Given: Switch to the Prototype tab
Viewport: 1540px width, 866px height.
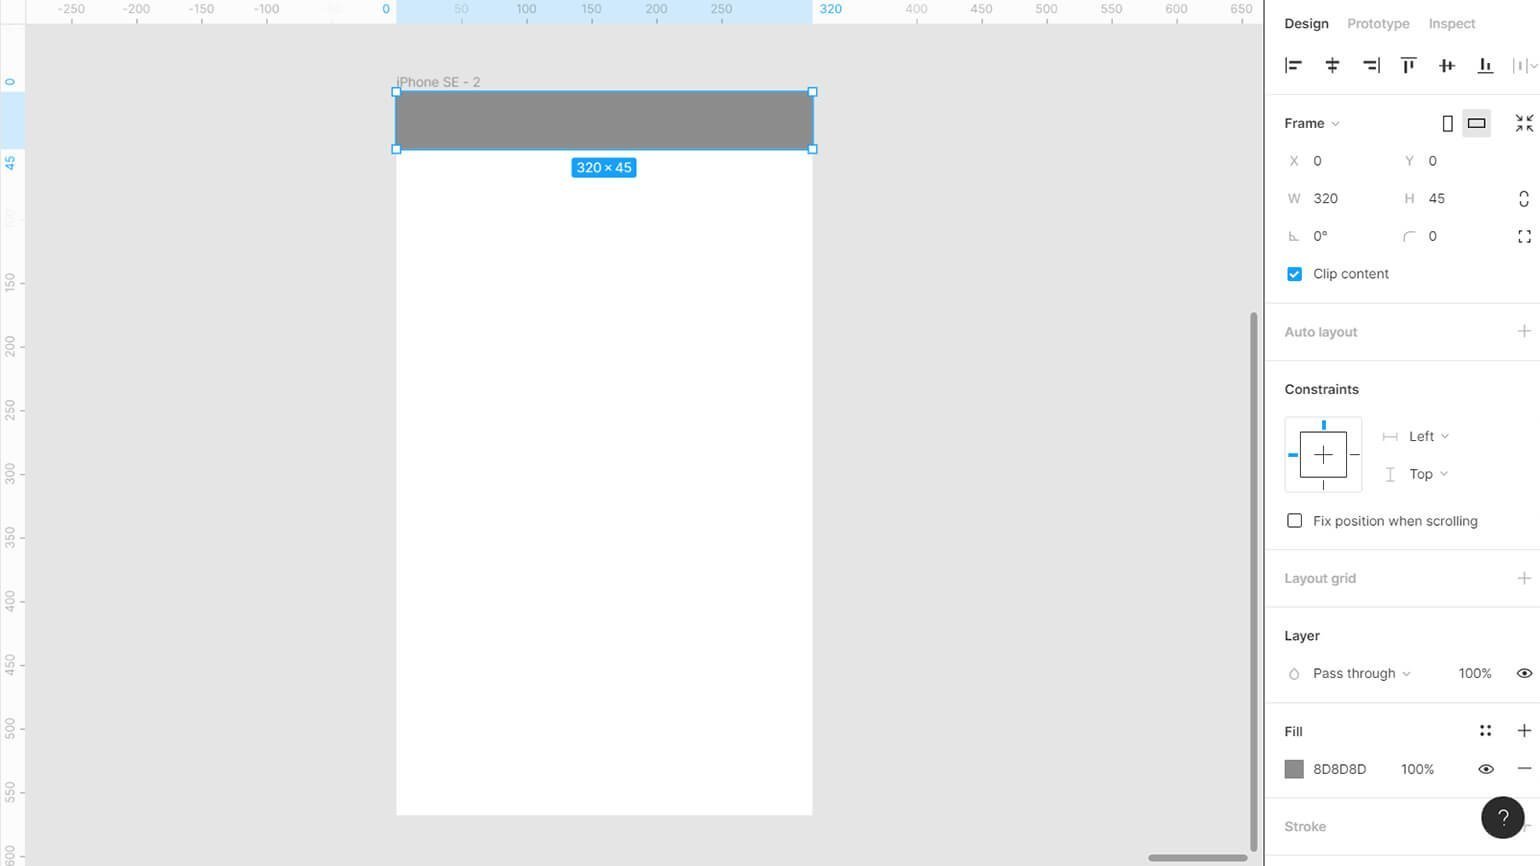Looking at the screenshot, I should coord(1378,24).
